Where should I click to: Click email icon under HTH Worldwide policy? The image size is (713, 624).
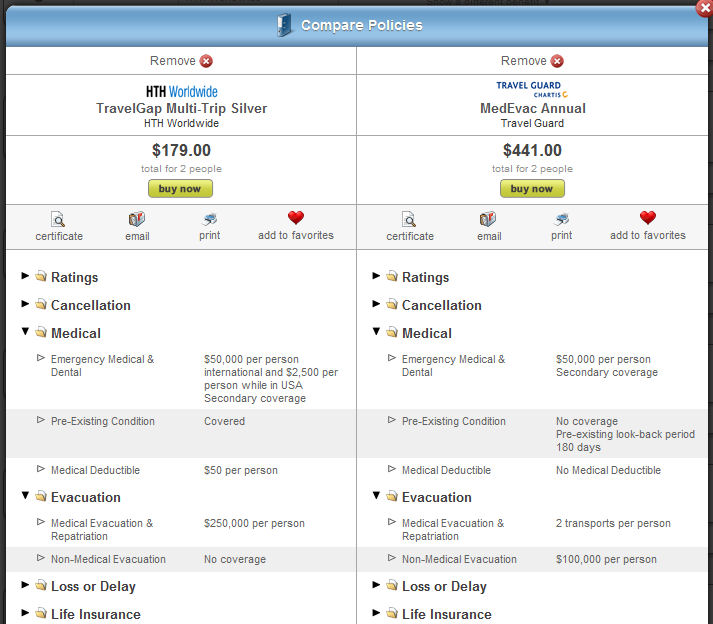click(137, 219)
